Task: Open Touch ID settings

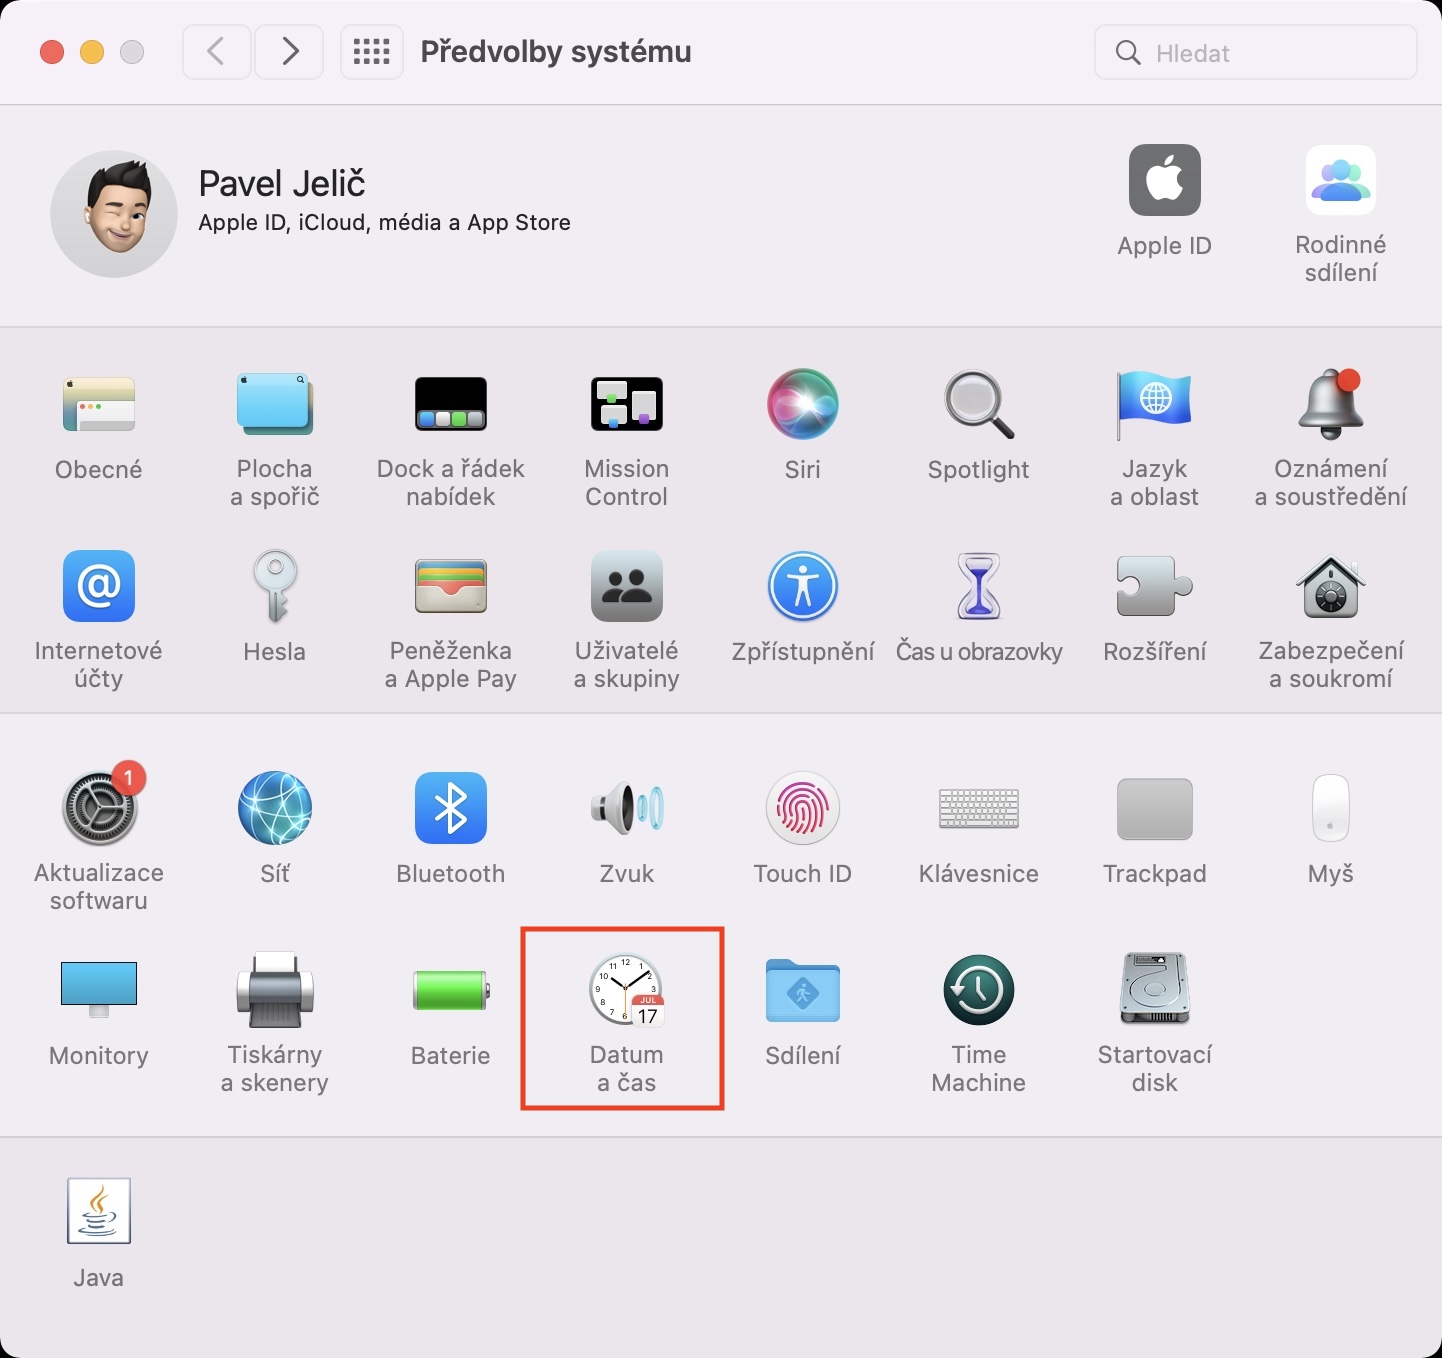Action: [x=803, y=808]
